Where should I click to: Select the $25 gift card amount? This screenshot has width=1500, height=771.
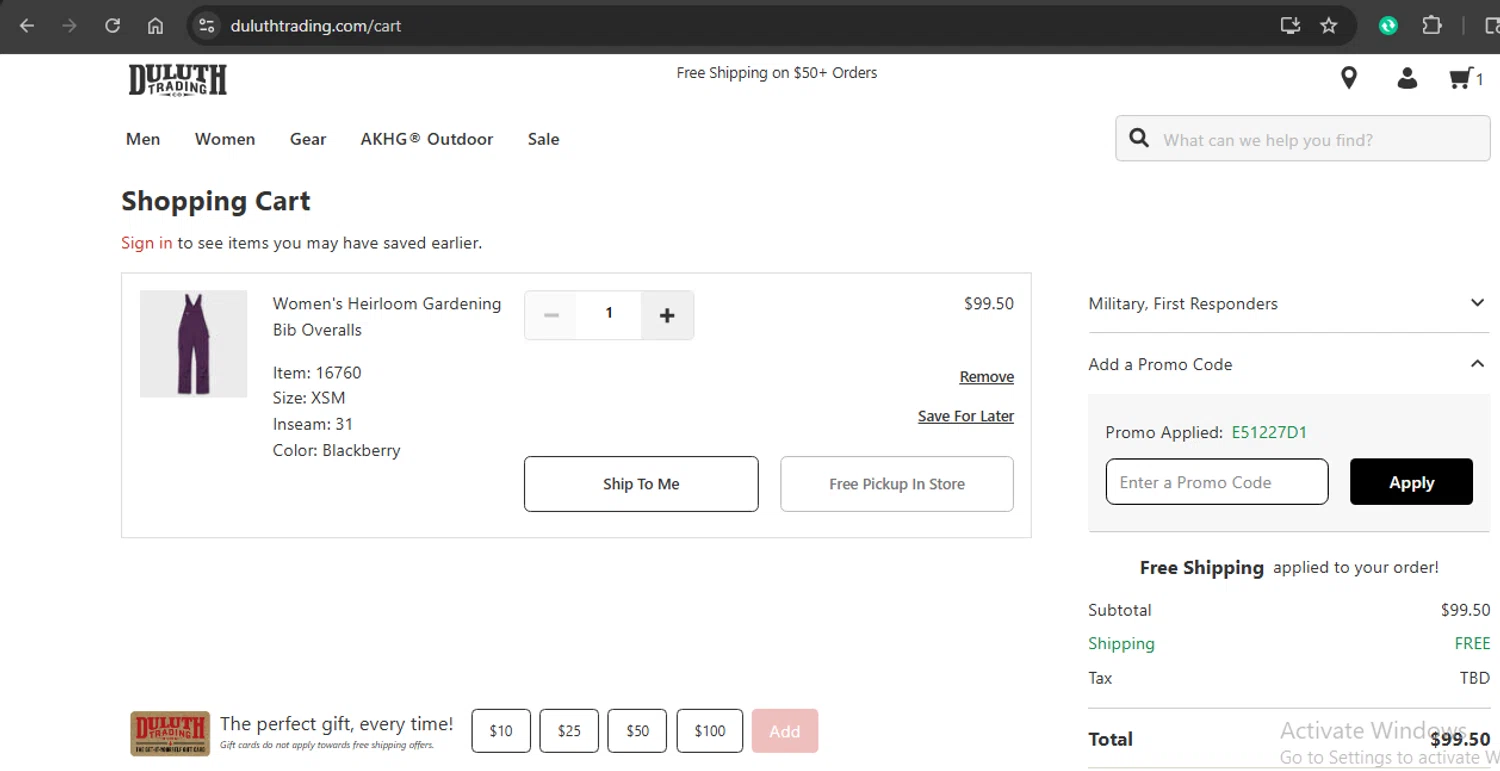click(x=569, y=731)
